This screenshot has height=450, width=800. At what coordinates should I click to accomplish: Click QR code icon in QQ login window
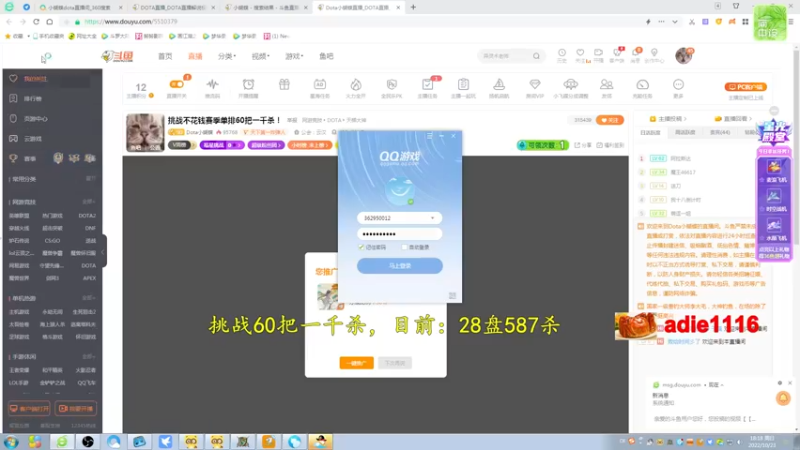452,295
